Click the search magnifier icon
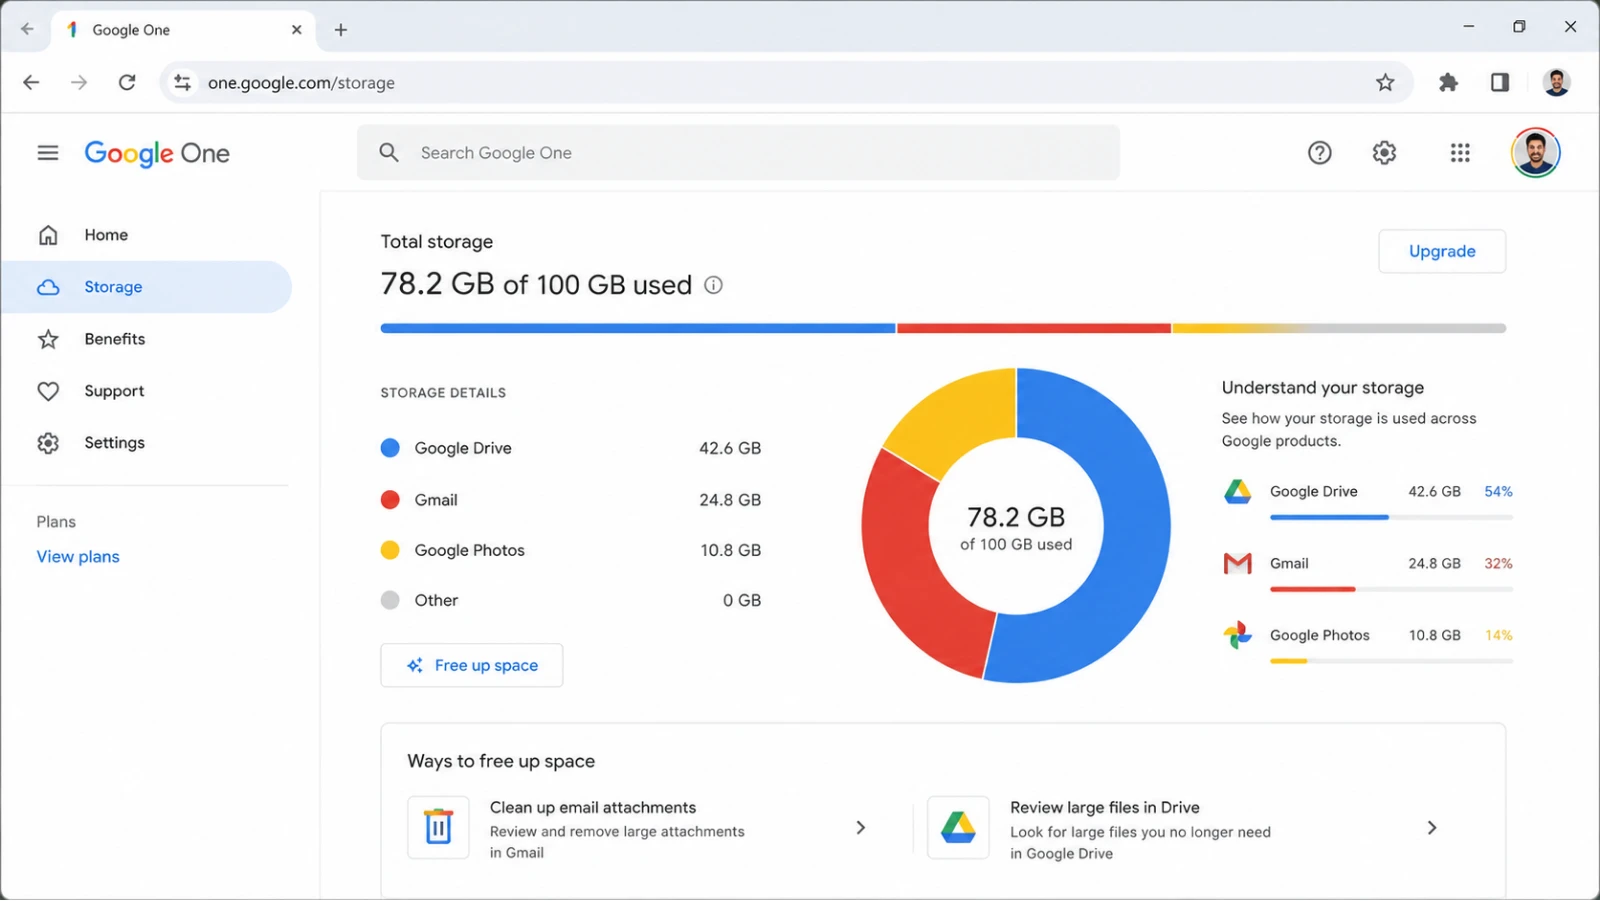This screenshot has width=1600, height=901. [x=389, y=153]
